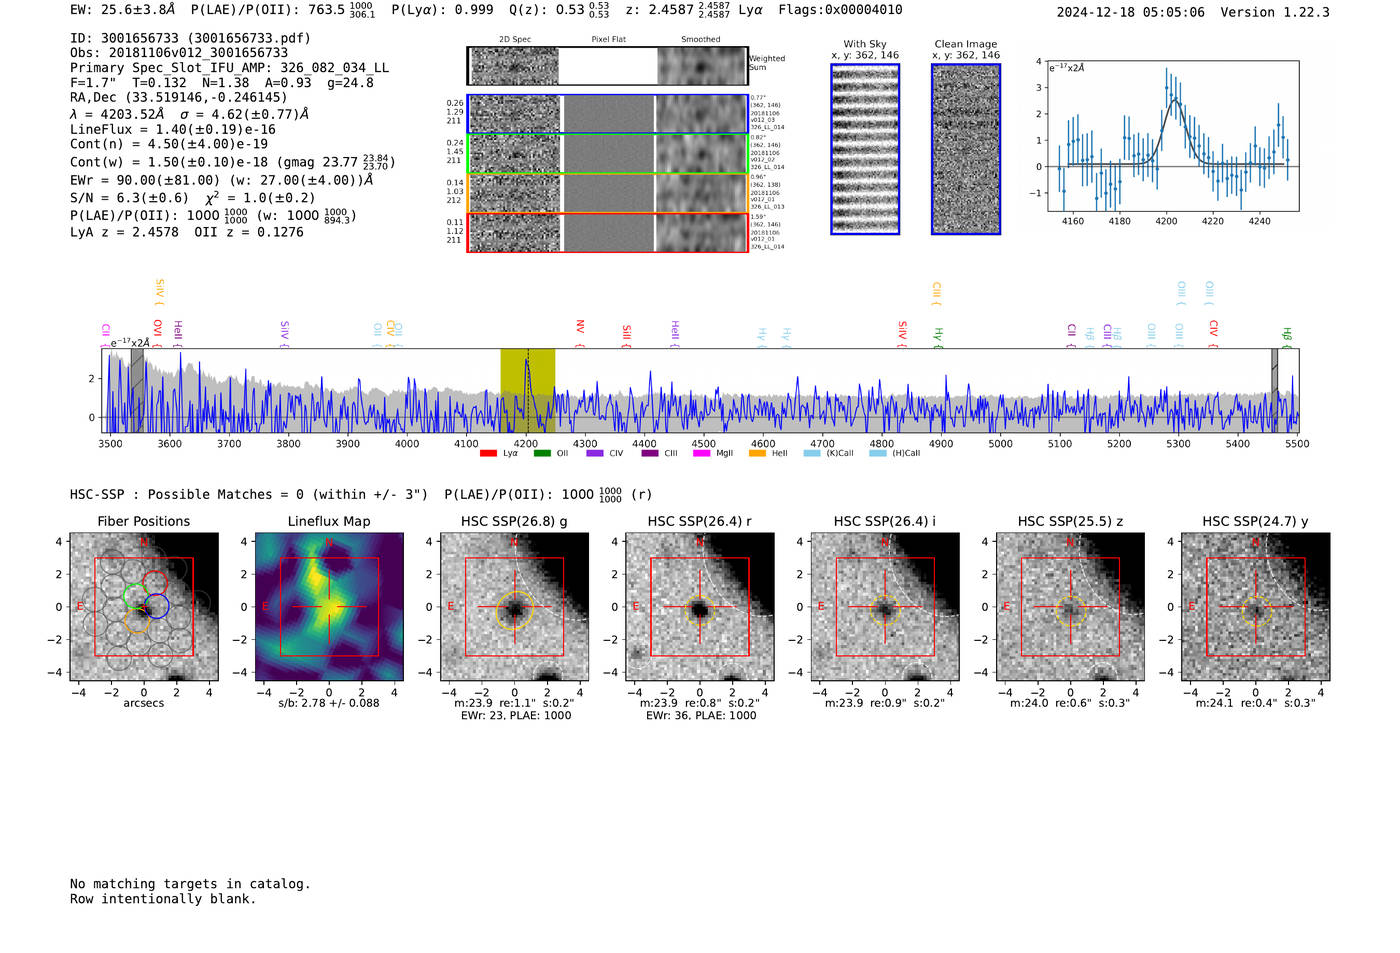Click the Primary Spec_Slot_IFU_AMP 326_082_034_LL line
The width and height of the screenshot is (1400, 953).
(x=230, y=68)
